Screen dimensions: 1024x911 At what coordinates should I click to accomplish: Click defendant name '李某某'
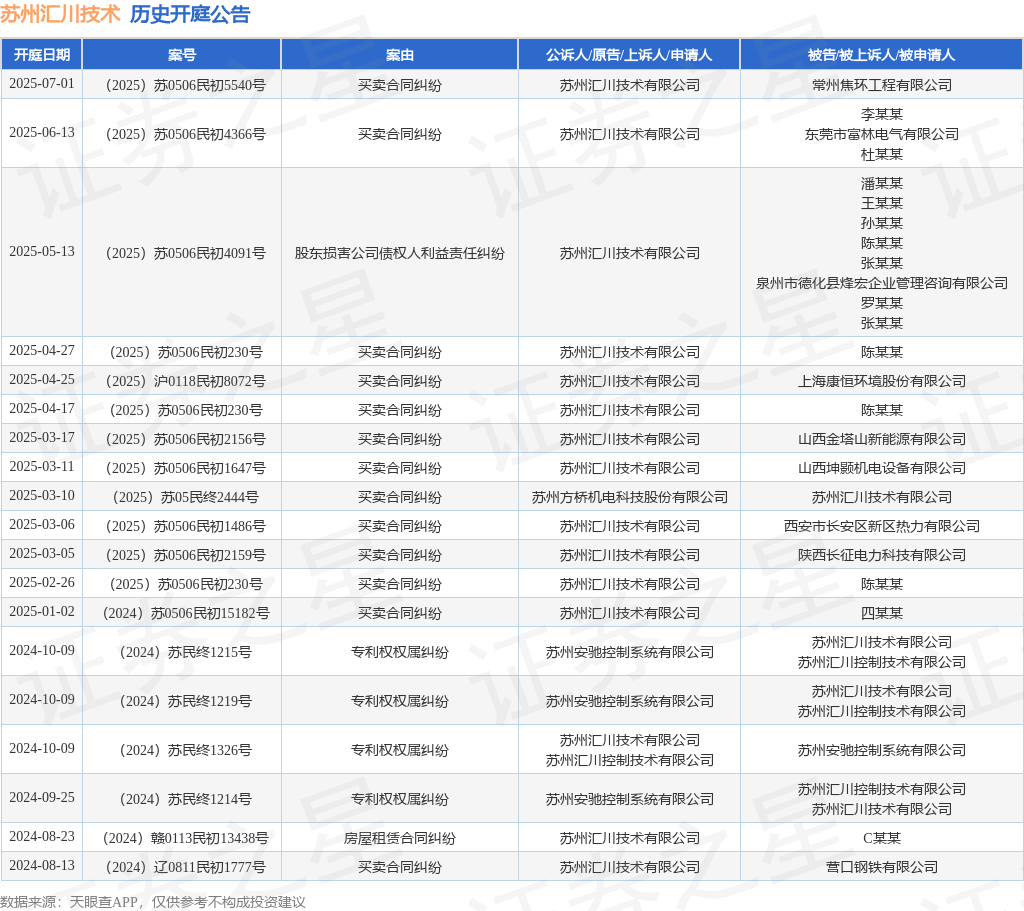tap(882, 114)
